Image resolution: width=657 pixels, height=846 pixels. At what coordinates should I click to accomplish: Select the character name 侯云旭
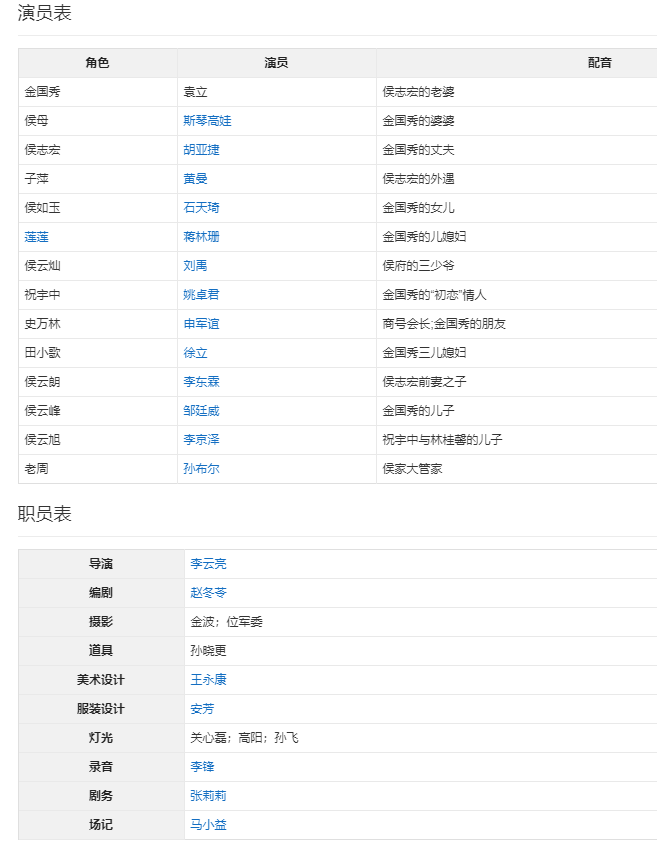click(42, 440)
